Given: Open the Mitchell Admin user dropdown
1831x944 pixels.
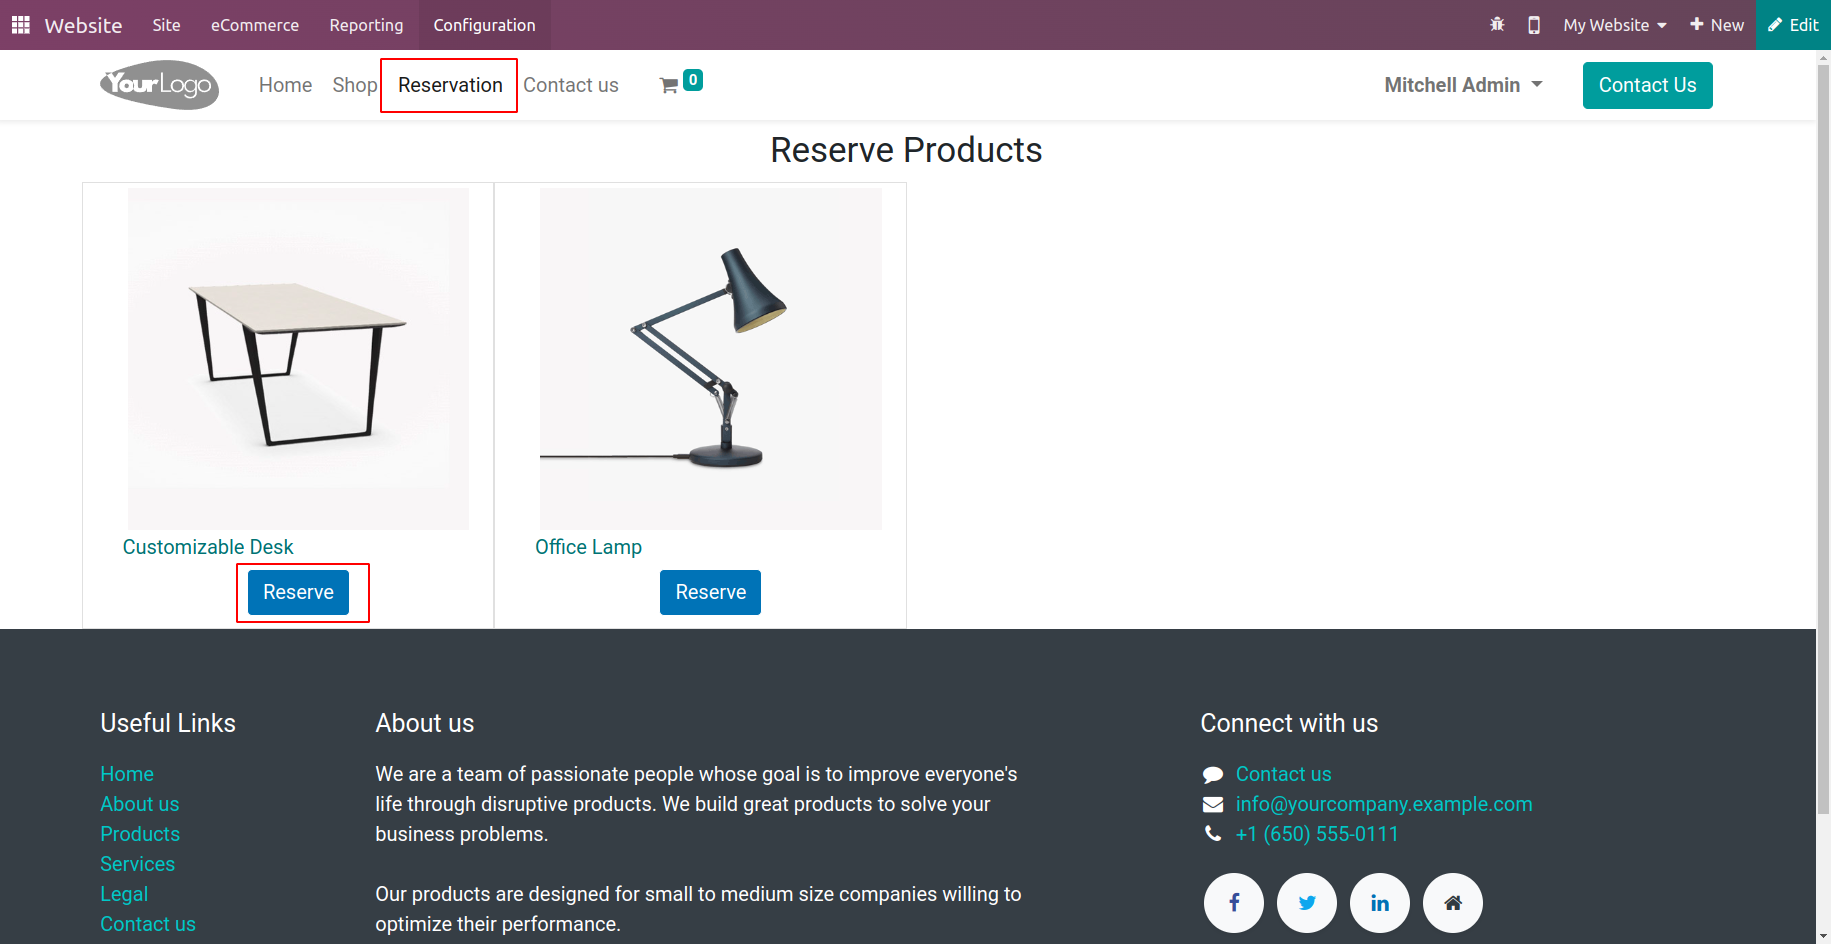Looking at the screenshot, I should 1463,85.
